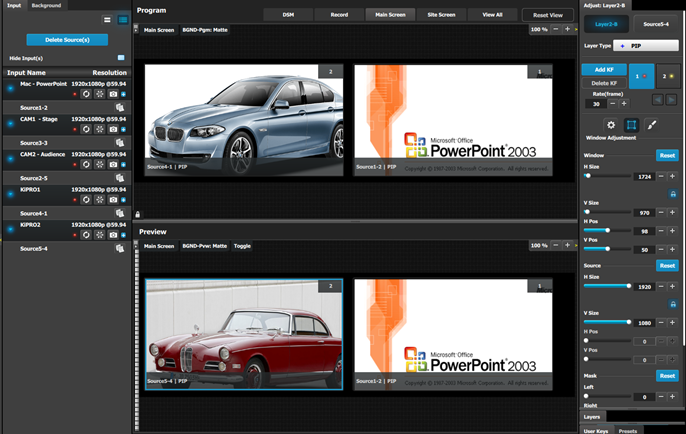Select keyframe 1 with red dot
The width and height of the screenshot is (686, 434).
[x=641, y=76]
